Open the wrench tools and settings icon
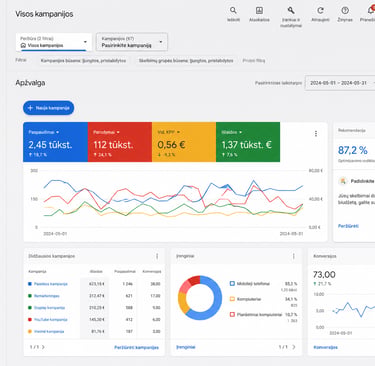 coord(291,10)
